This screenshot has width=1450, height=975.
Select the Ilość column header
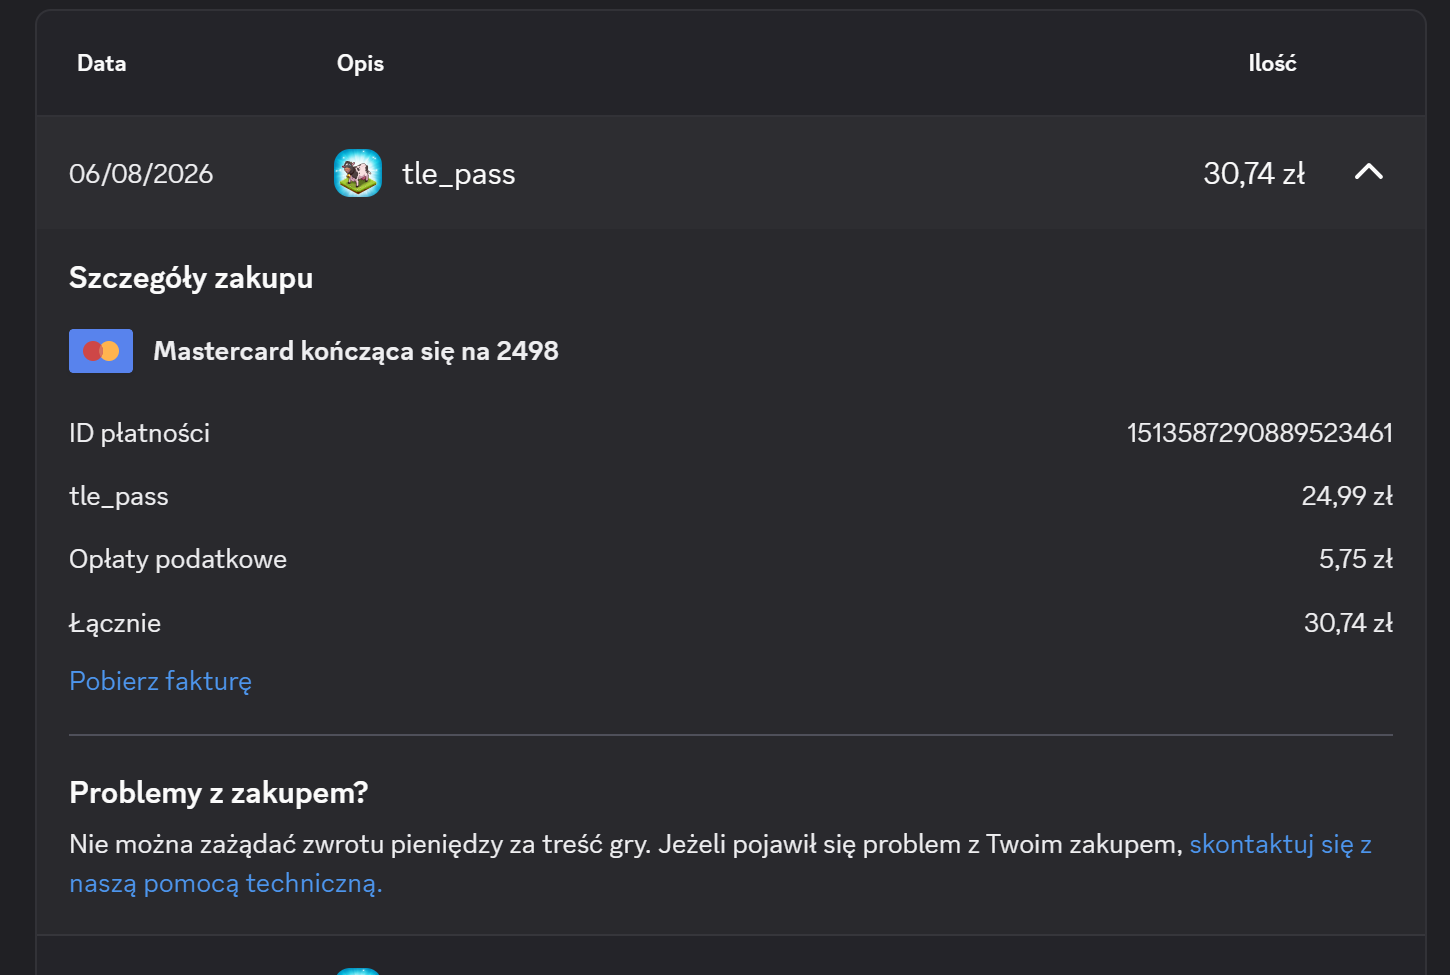point(1272,63)
